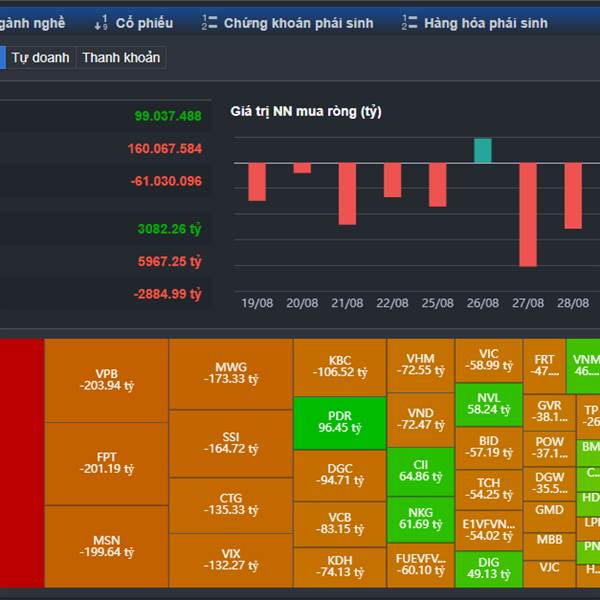The width and height of the screenshot is (600, 600).
Task: Click the MWG treemap tile
Action: [x=231, y=374]
